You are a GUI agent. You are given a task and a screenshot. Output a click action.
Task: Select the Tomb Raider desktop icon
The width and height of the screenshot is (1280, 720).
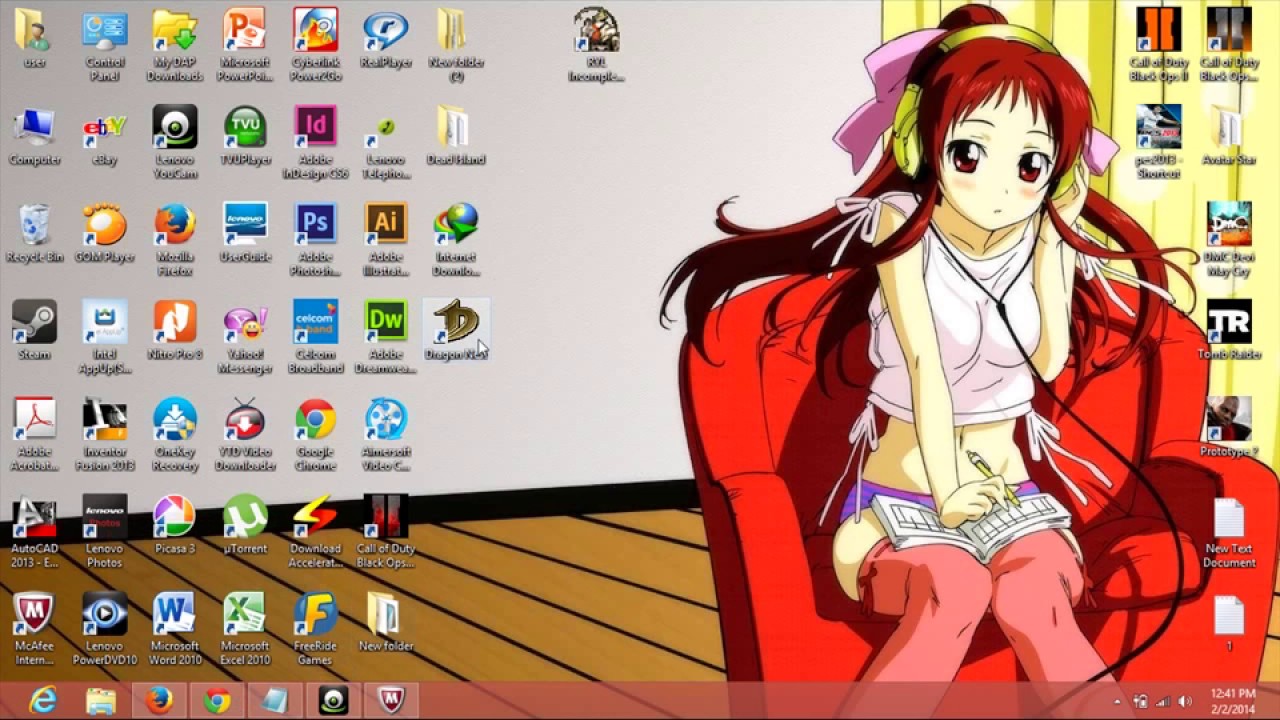(1229, 331)
